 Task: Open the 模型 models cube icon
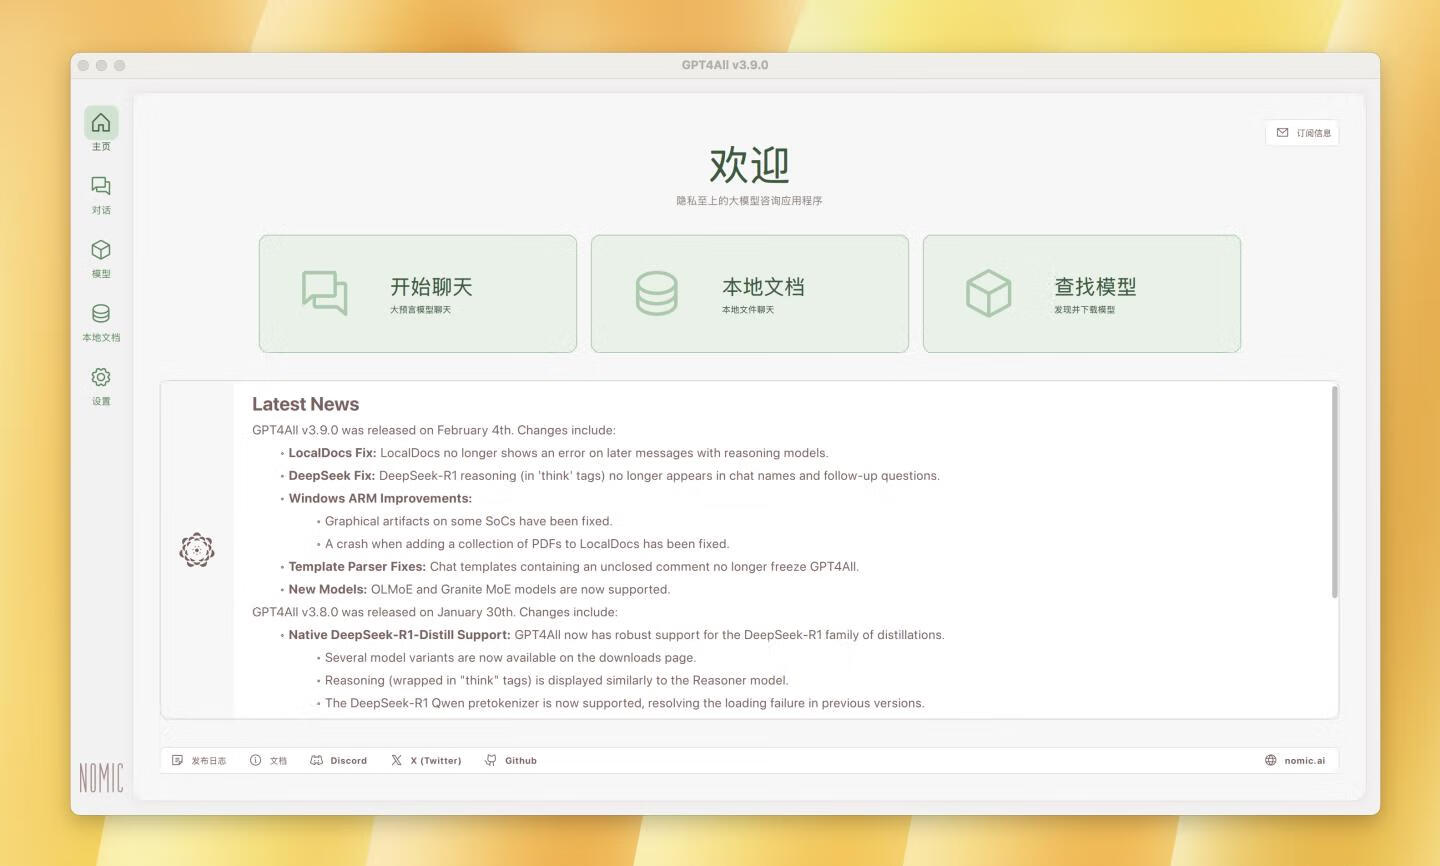pos(101,250)
